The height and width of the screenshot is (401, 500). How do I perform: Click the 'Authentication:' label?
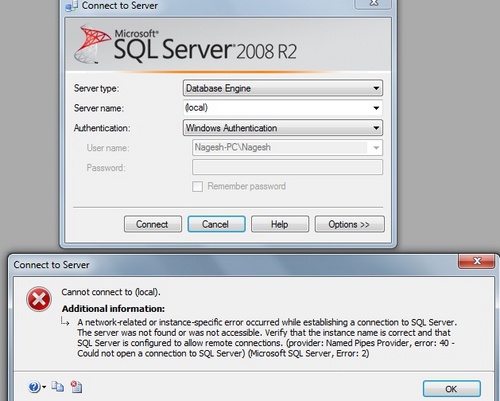[102, 128]
